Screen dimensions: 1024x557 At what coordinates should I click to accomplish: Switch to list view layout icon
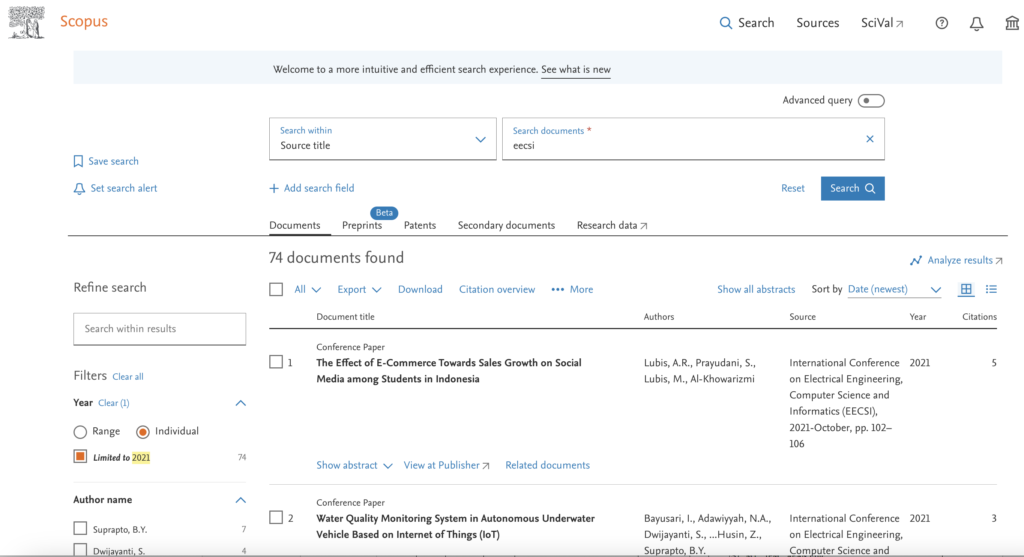coord(991,289)
